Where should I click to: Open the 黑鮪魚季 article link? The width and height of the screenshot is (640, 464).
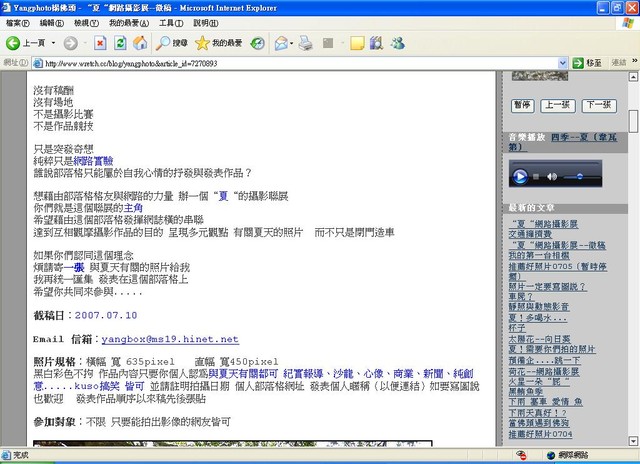[x=526, y=392]
